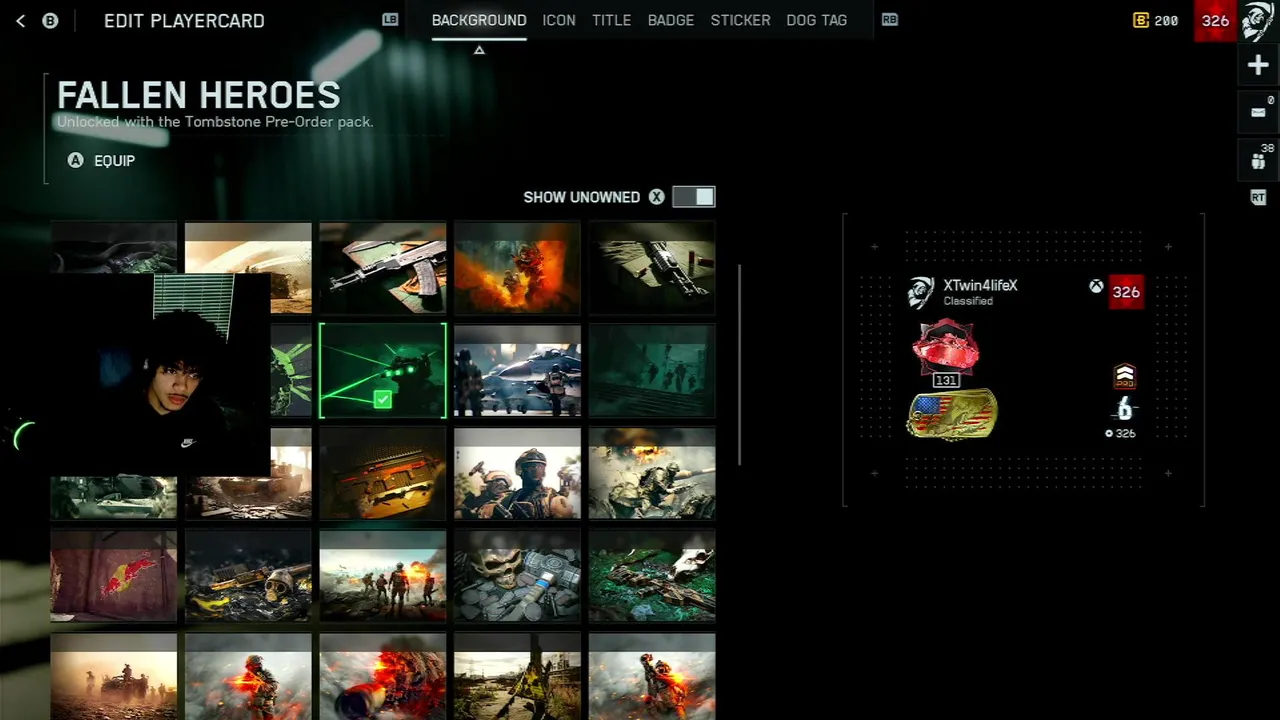Click the red tank badge on playercard

click(x=945, y=346)
